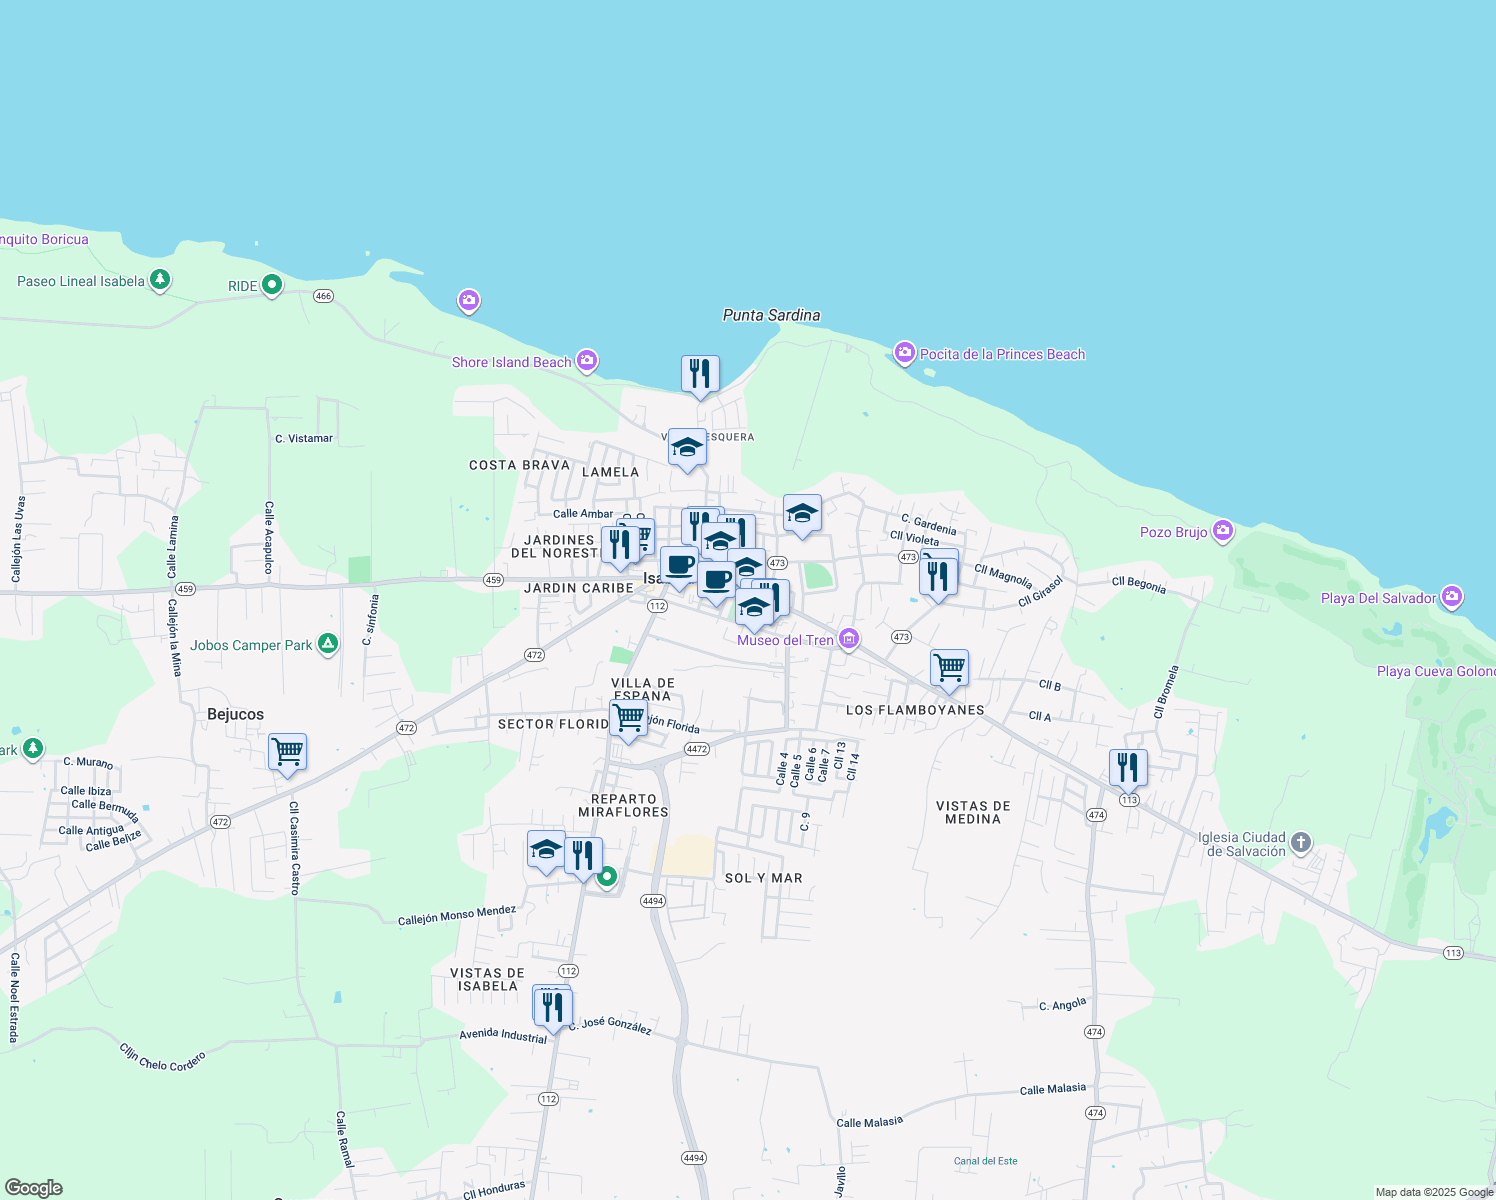This screenshot has height=1200, width=1496.
Task: Click the school marker near Calle Gardenia
Action: [x=803, y=514]
